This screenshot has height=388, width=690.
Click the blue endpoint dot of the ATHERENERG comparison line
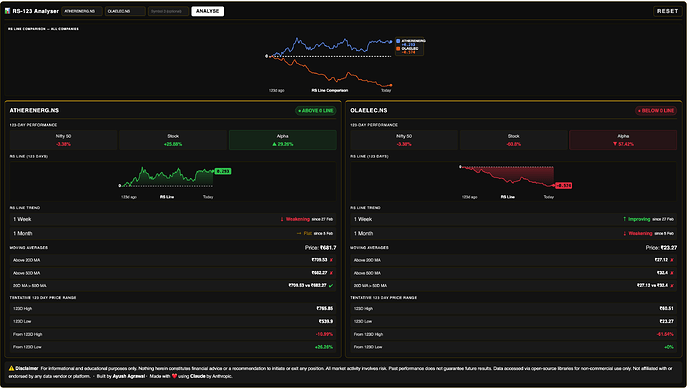[x=391, y=42]
